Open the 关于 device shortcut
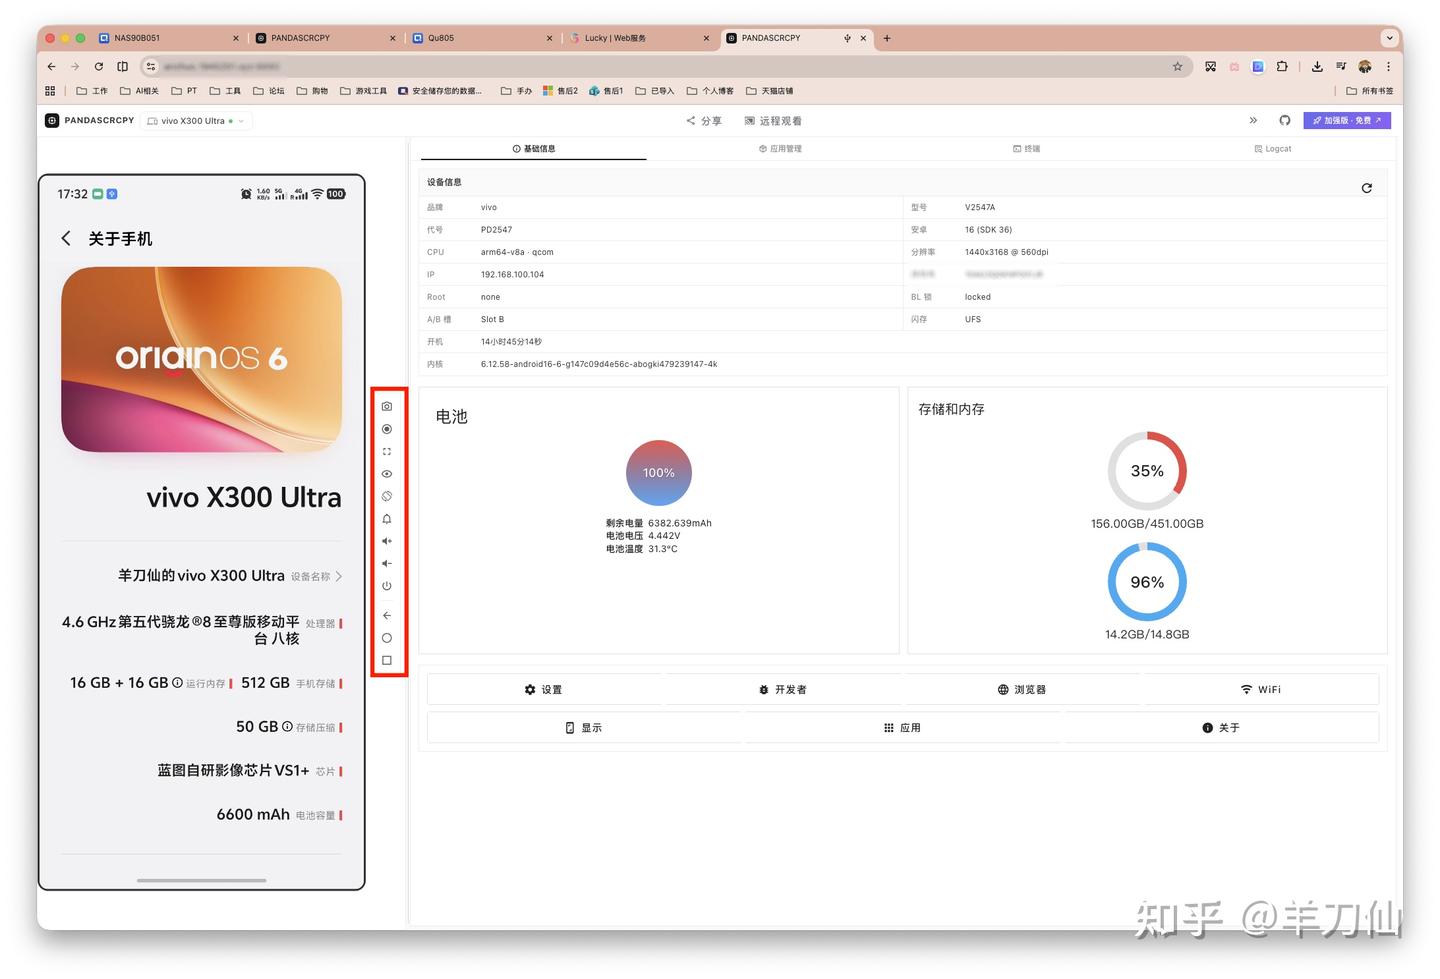Screen dimensions: 1440x979 [1221, 727]
